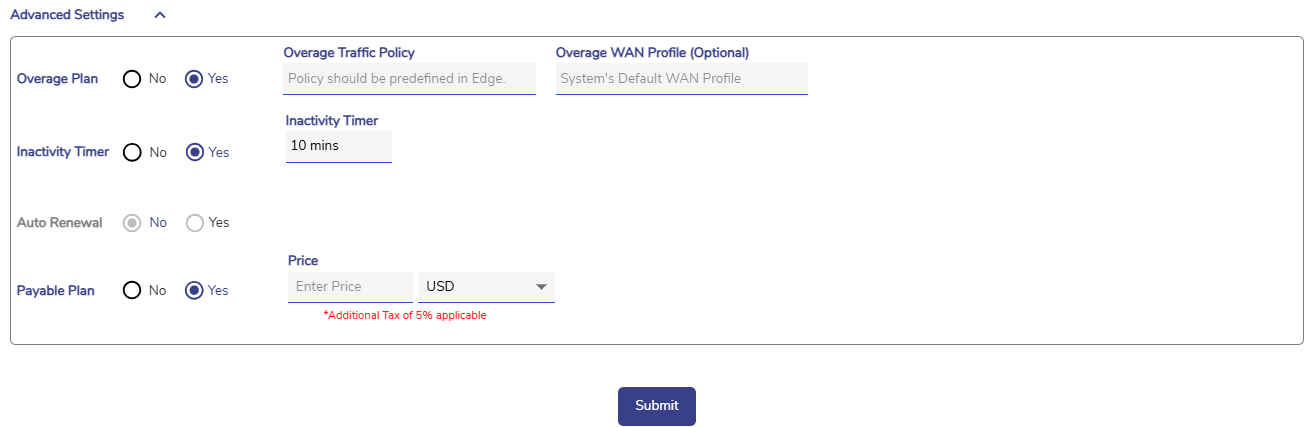This screenshot has width=1310, height=427.
Task: Collapse the Advanced Settings chevron
Action: click(x=160, y=15)
